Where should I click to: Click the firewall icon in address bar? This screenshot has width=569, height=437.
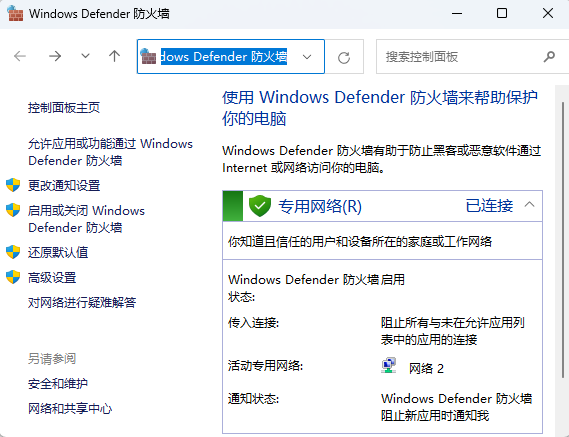click(148, 56)
